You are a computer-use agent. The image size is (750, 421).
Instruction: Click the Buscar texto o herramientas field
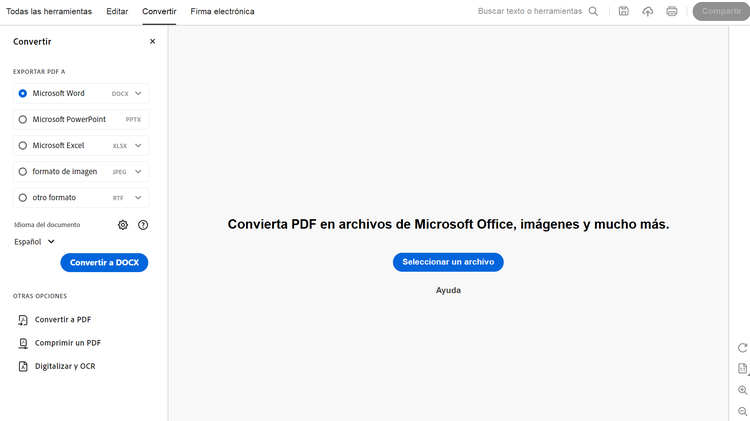(529, 11)
